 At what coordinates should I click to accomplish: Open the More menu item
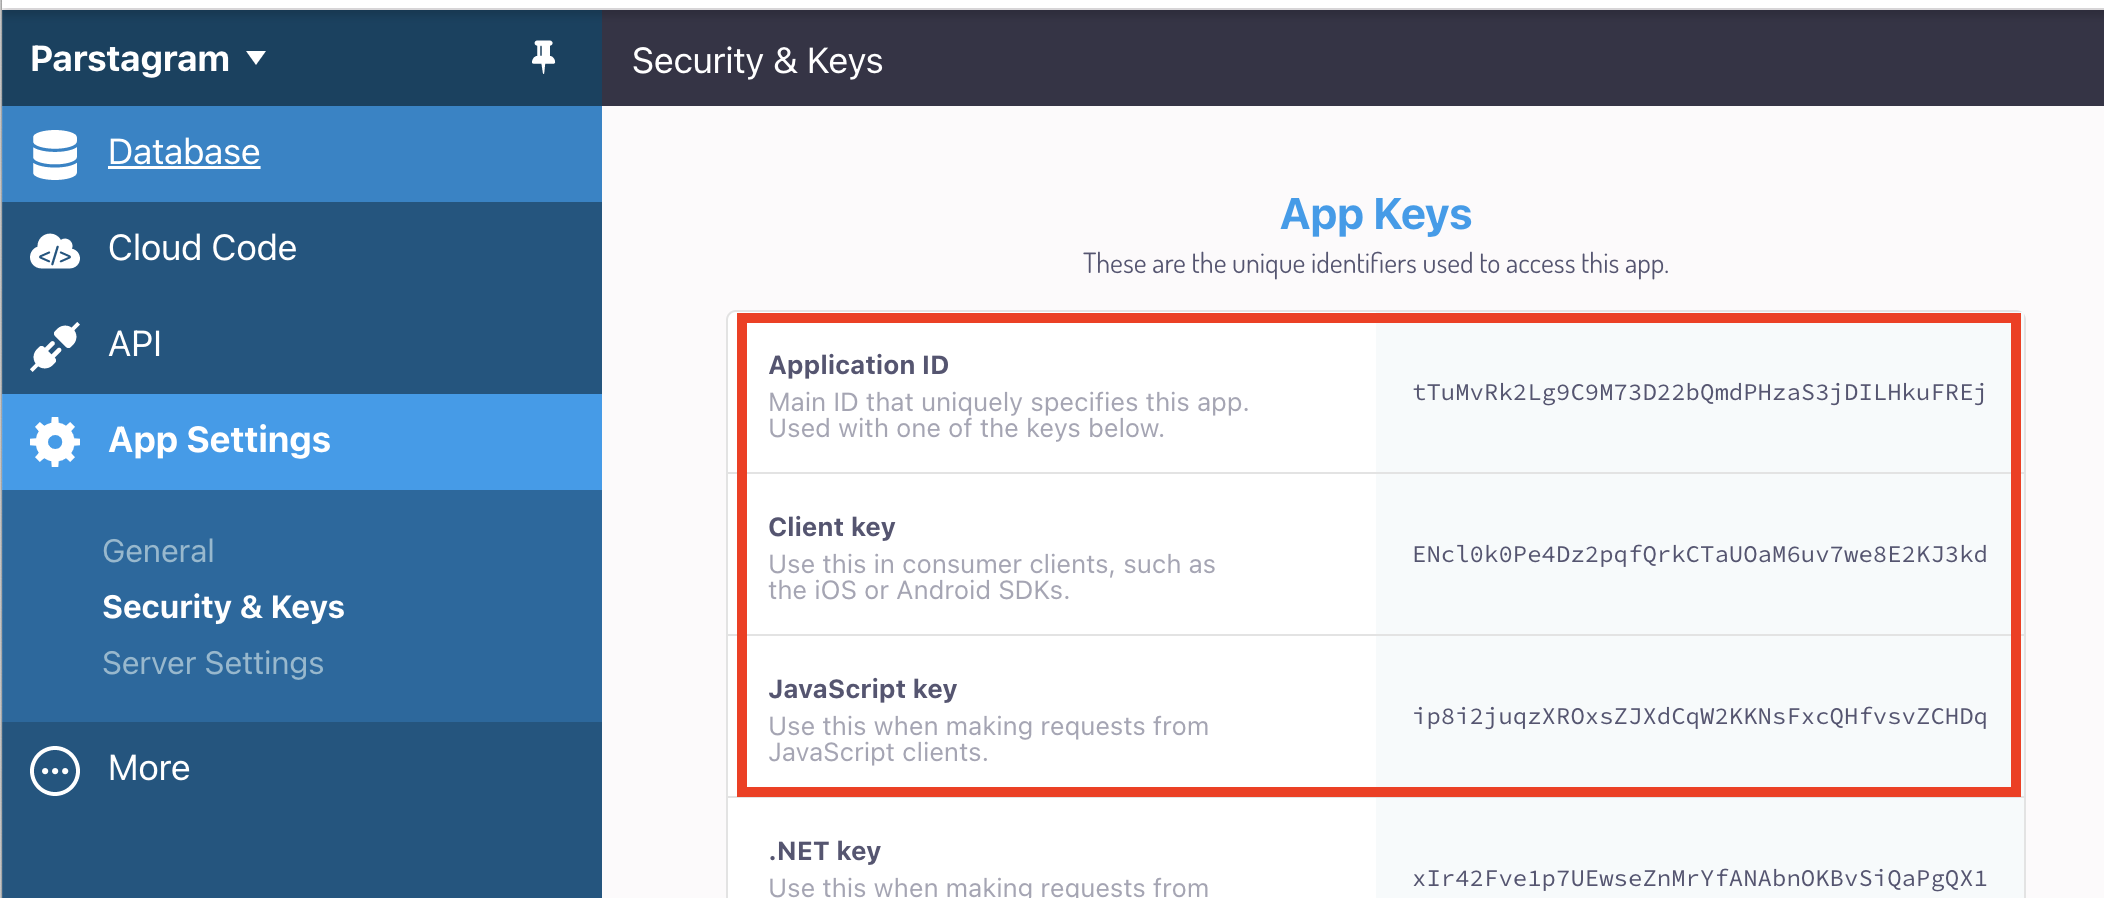pyautogui.click(x=149, y=768)
